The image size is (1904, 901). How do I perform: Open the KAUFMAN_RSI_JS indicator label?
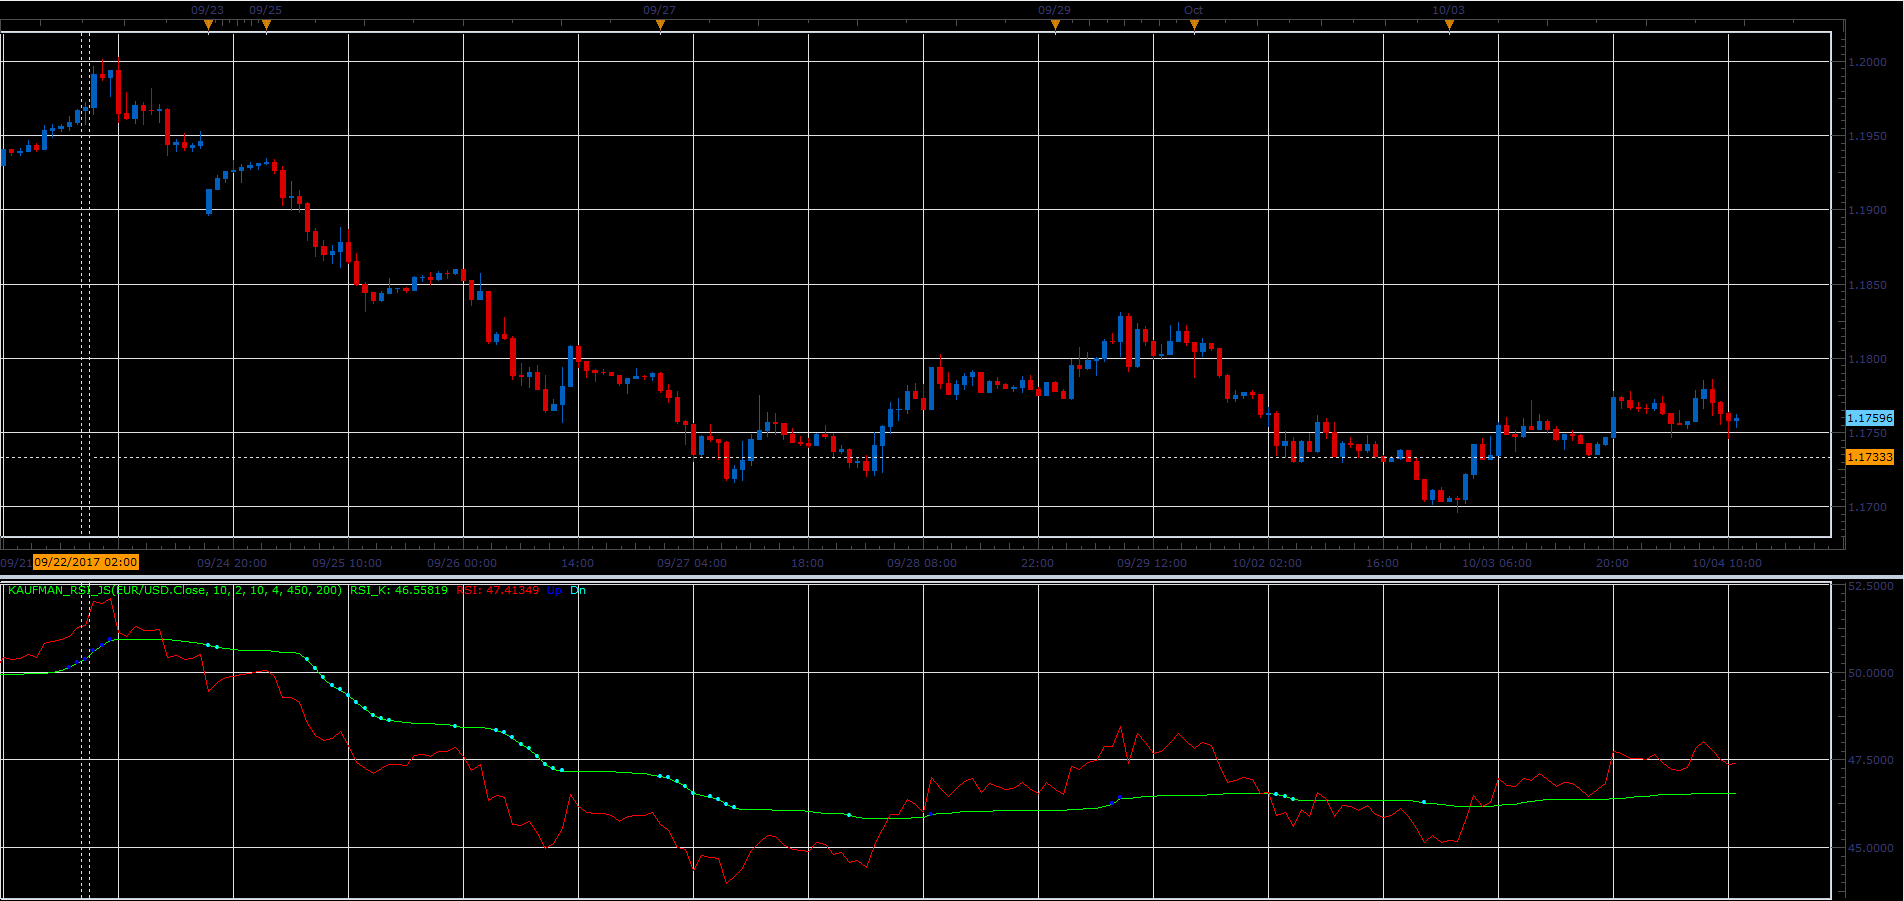click(x=175, y=590)
